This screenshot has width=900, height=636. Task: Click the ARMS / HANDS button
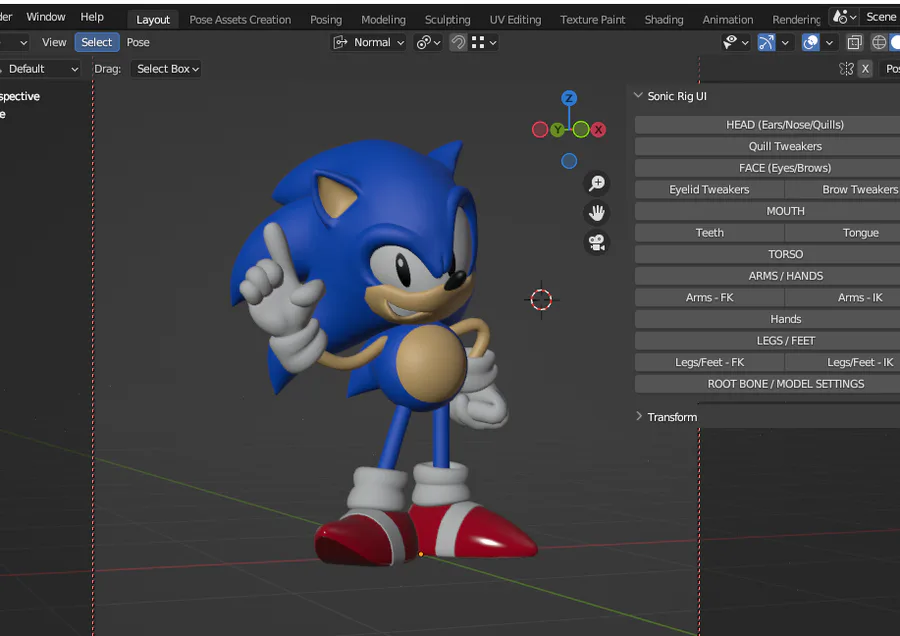click(x=767, y=276)
